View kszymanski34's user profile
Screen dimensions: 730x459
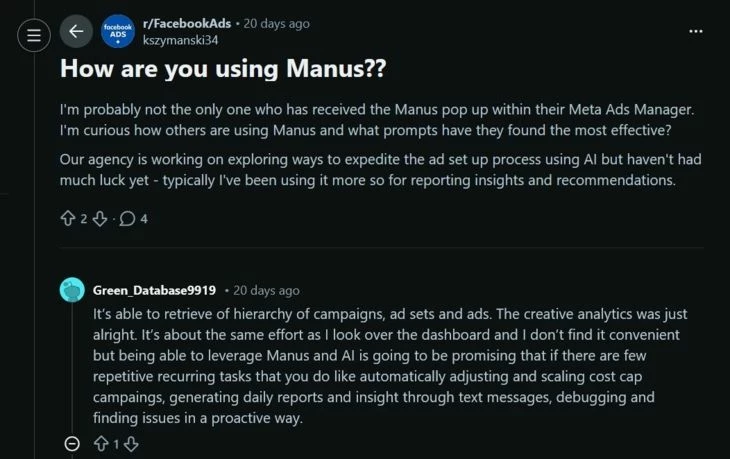pyautogui.click(x=180, y=39)
